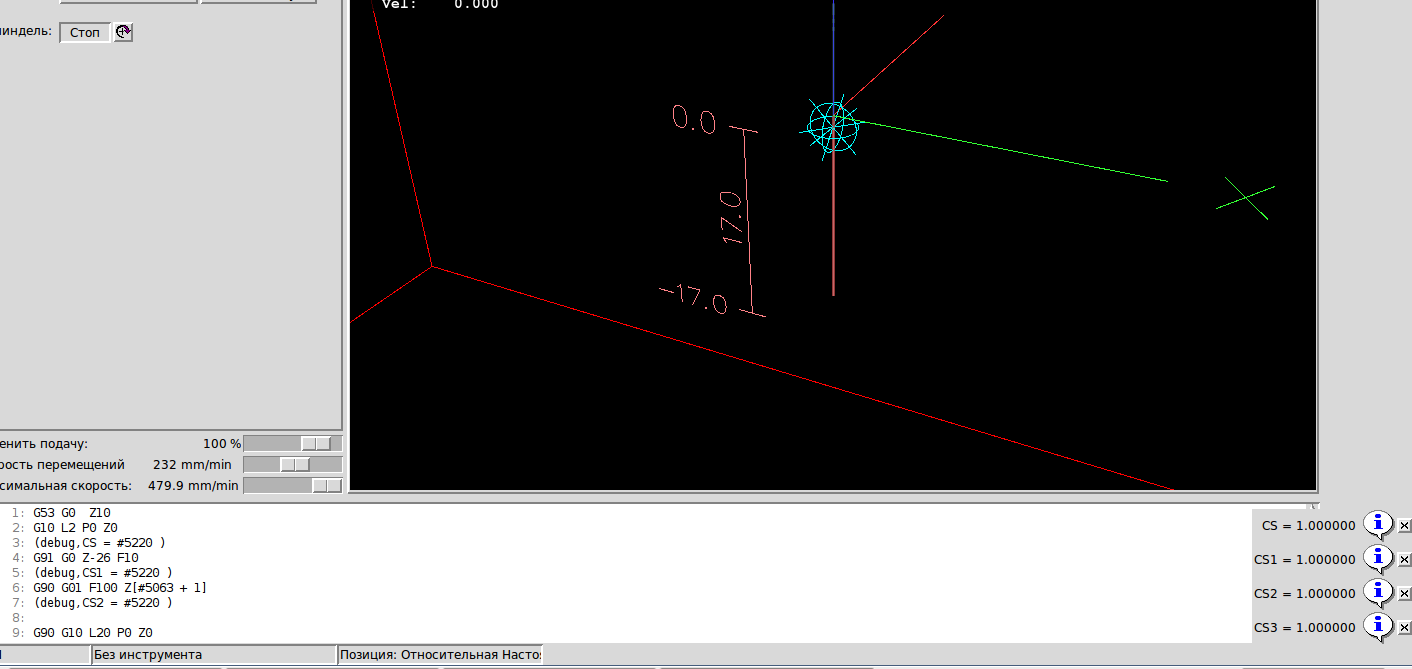
Task: Select line (debug,CS1 = #5220 )
Action: pos(103,572)
